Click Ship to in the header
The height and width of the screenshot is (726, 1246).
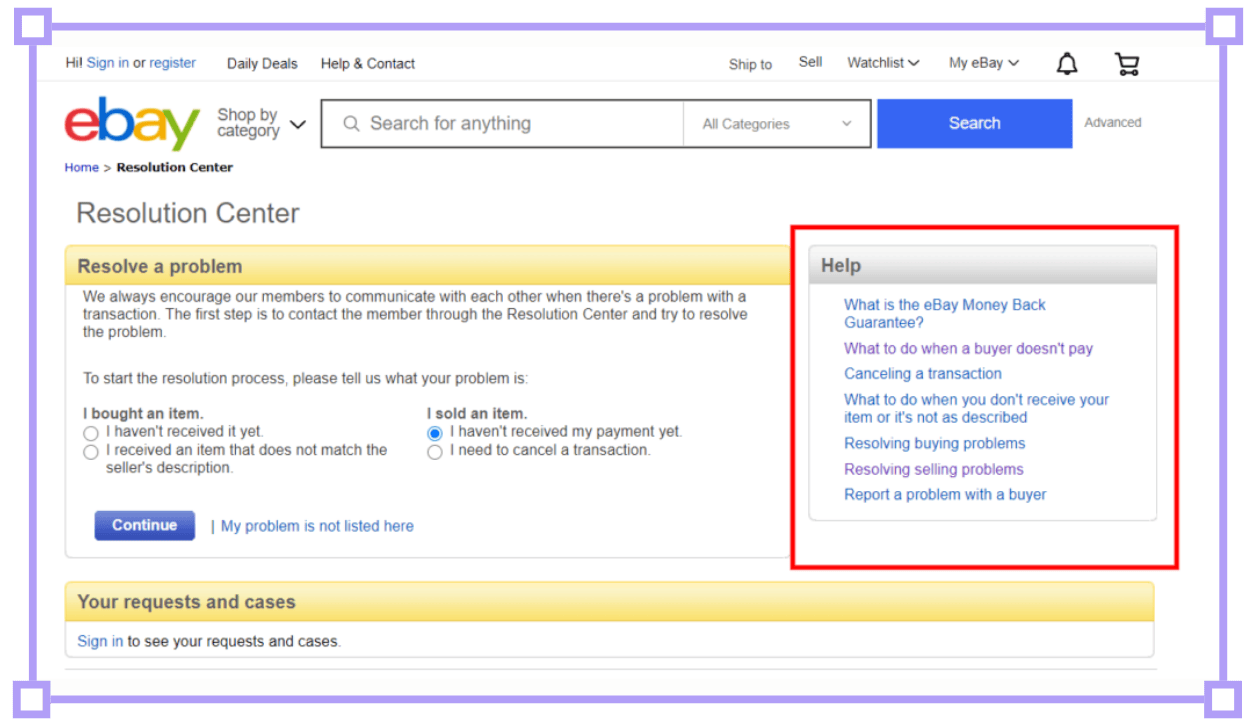click(750, 64)
